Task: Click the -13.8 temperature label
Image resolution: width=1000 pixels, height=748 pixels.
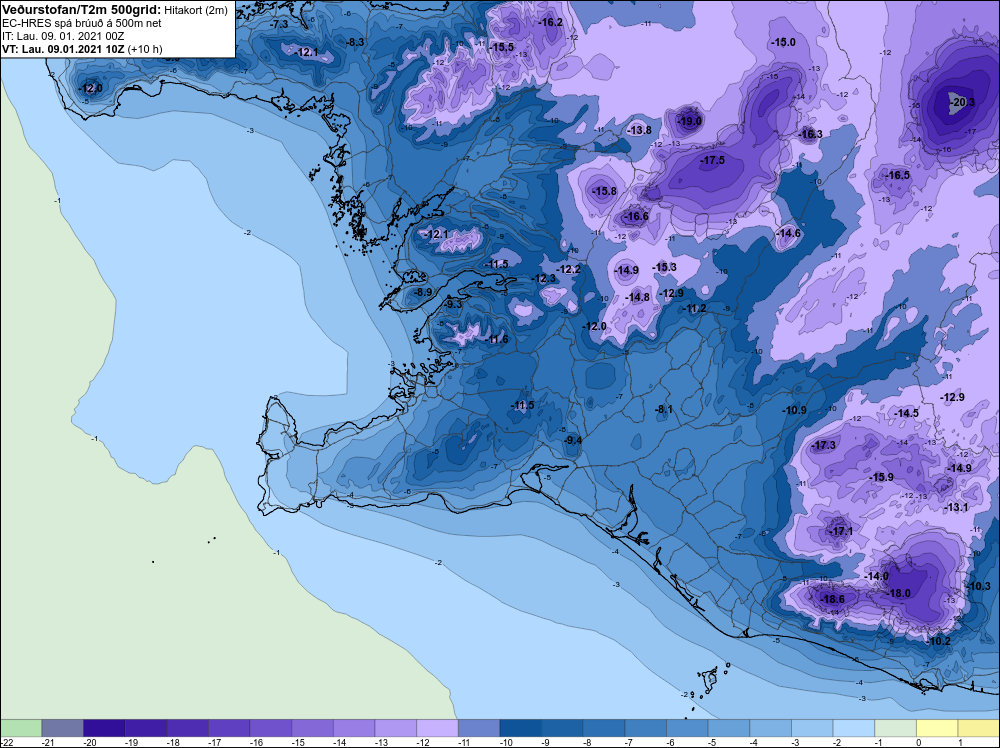Action: click(x=639, y=130)
